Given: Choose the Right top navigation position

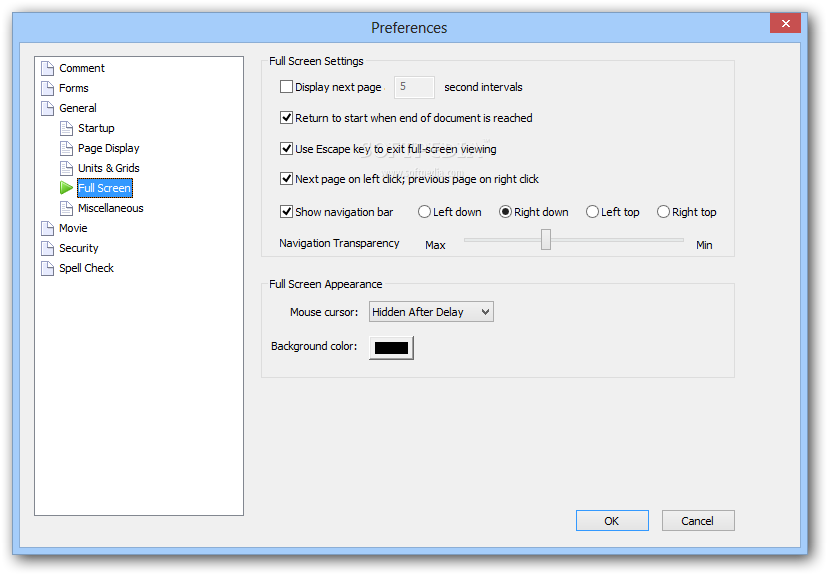Looking at the screenshot, I should tap(663, 212).
